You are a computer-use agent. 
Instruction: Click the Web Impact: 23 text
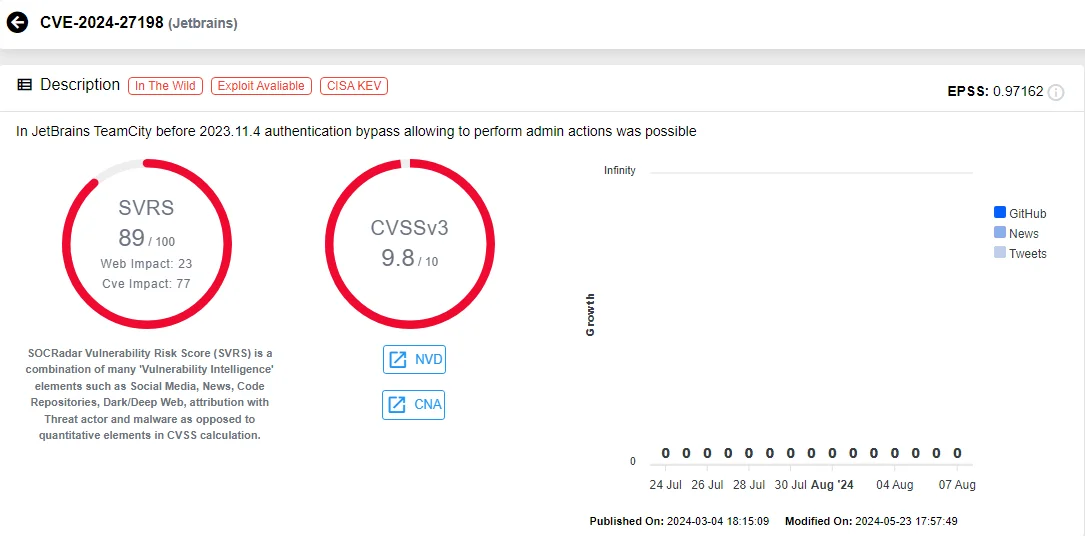click(x=146, y=264)
